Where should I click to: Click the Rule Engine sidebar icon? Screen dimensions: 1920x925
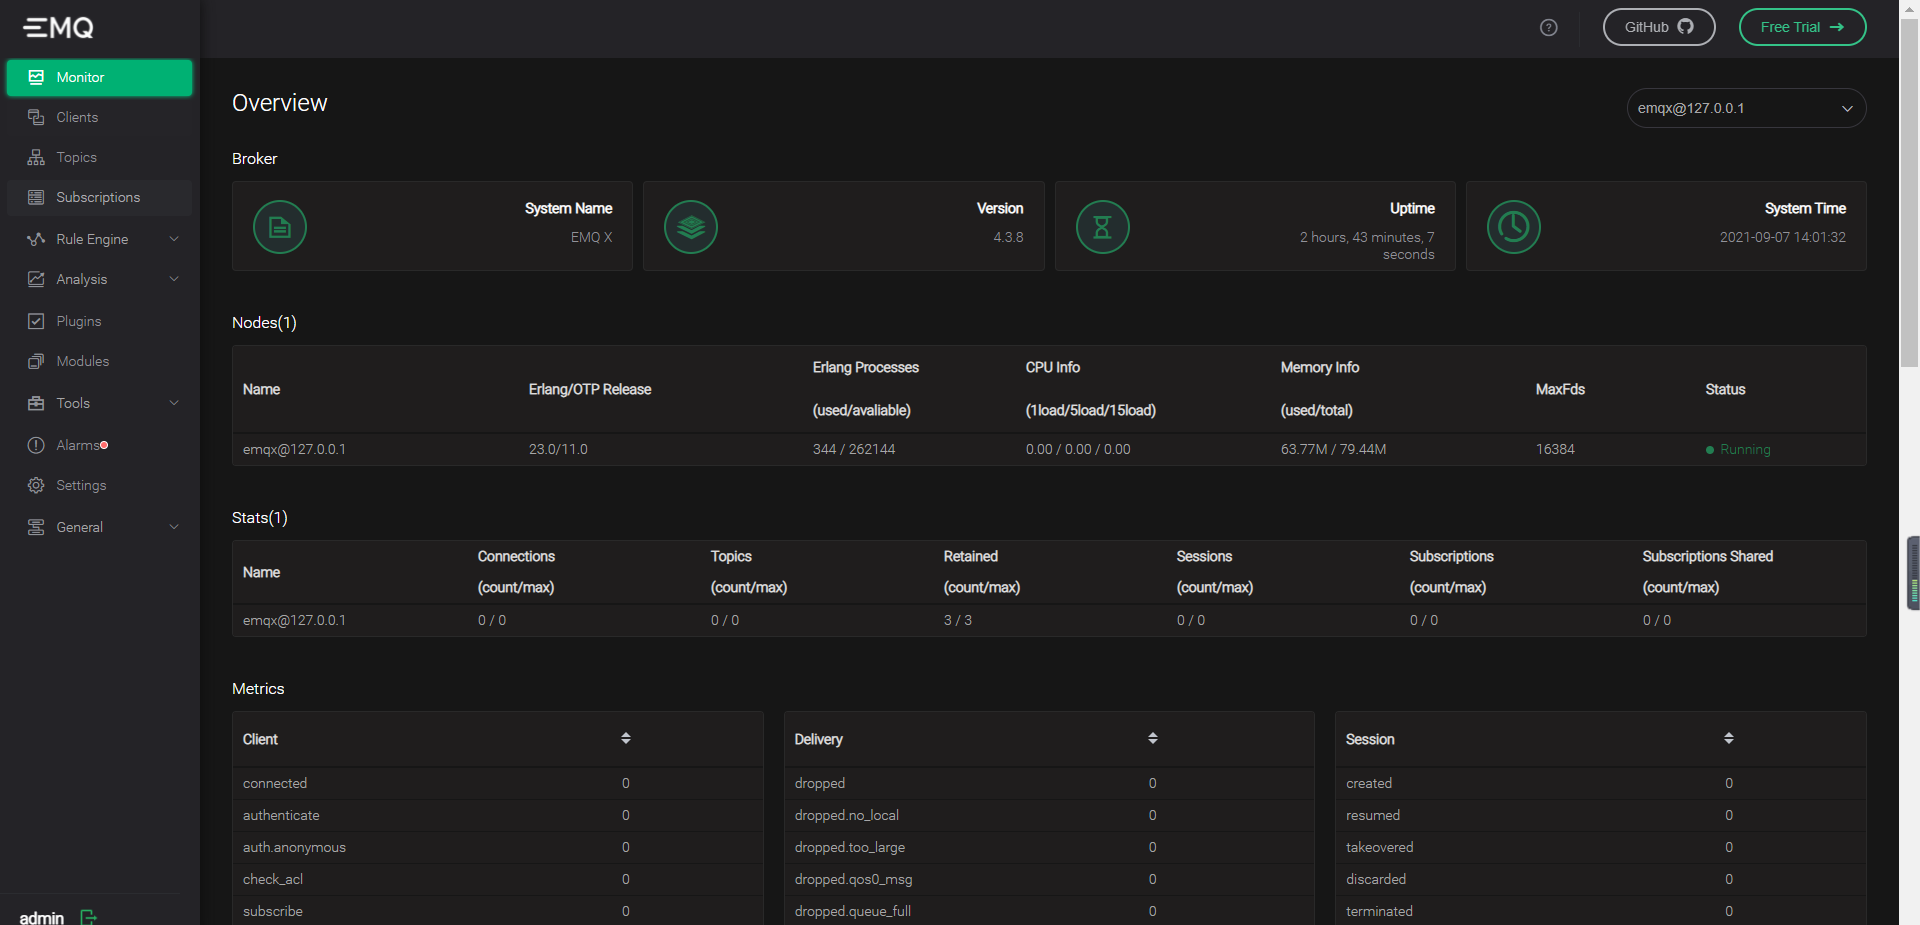(x=36, y=239)
